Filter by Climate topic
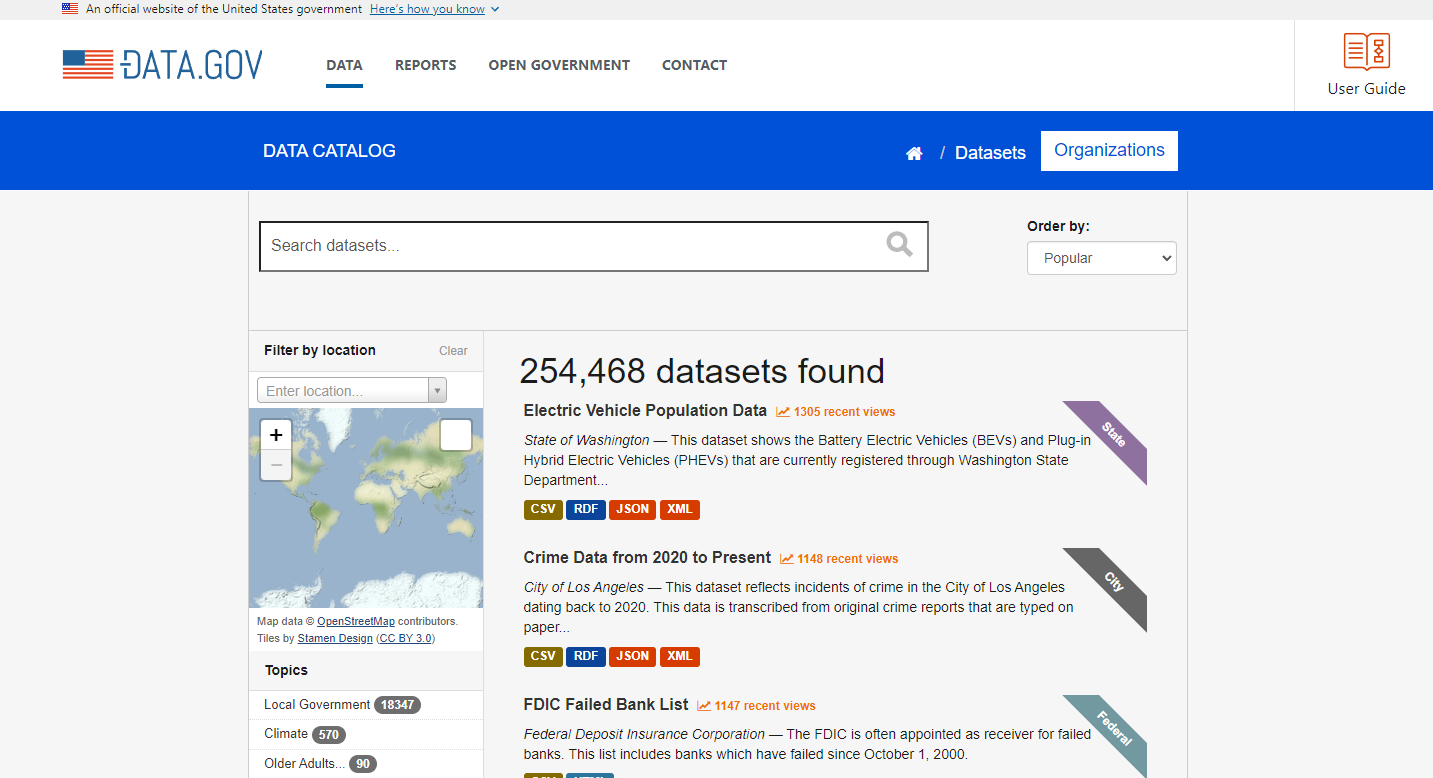Screen dimensions: 1433x778 click(366, 734)
